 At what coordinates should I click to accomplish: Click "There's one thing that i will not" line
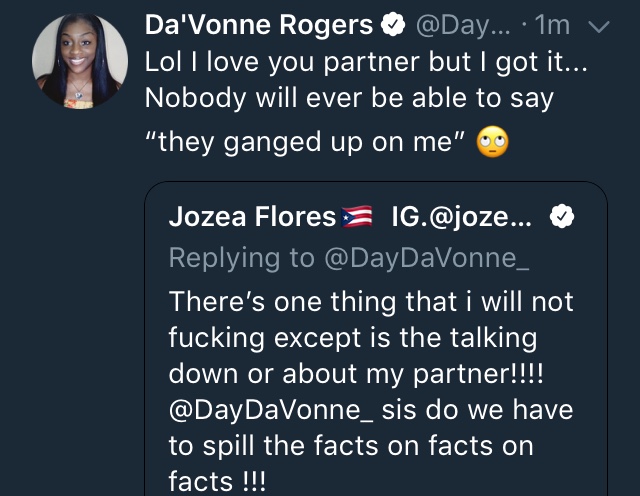tap(371, 302)
